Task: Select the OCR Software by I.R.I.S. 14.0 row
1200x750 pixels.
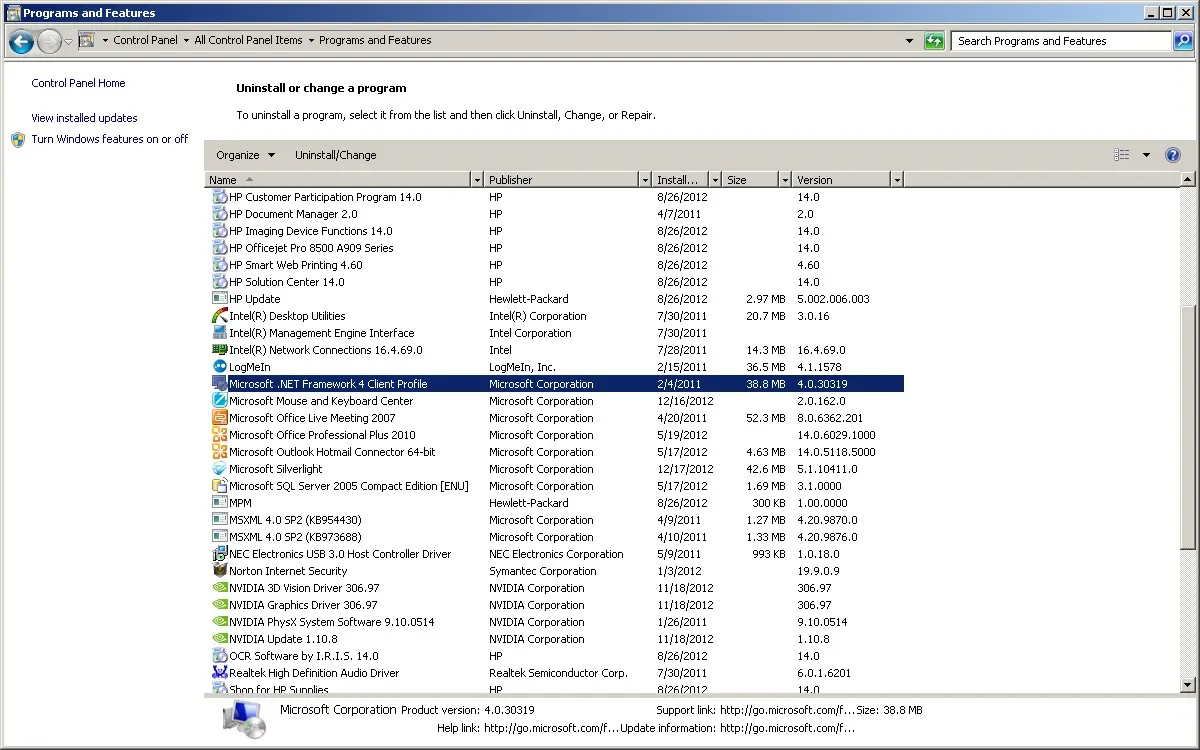Action: [x=556, y=656]
